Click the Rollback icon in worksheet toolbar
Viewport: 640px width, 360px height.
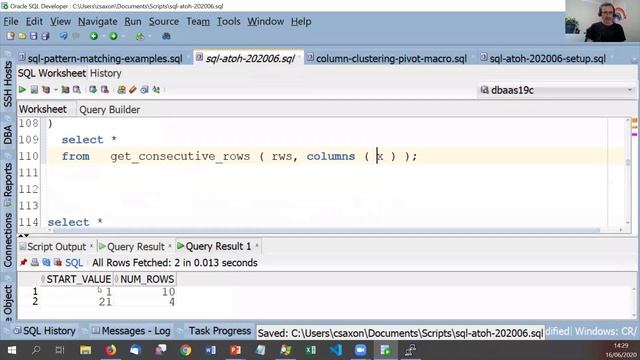[x=105, y=90]
